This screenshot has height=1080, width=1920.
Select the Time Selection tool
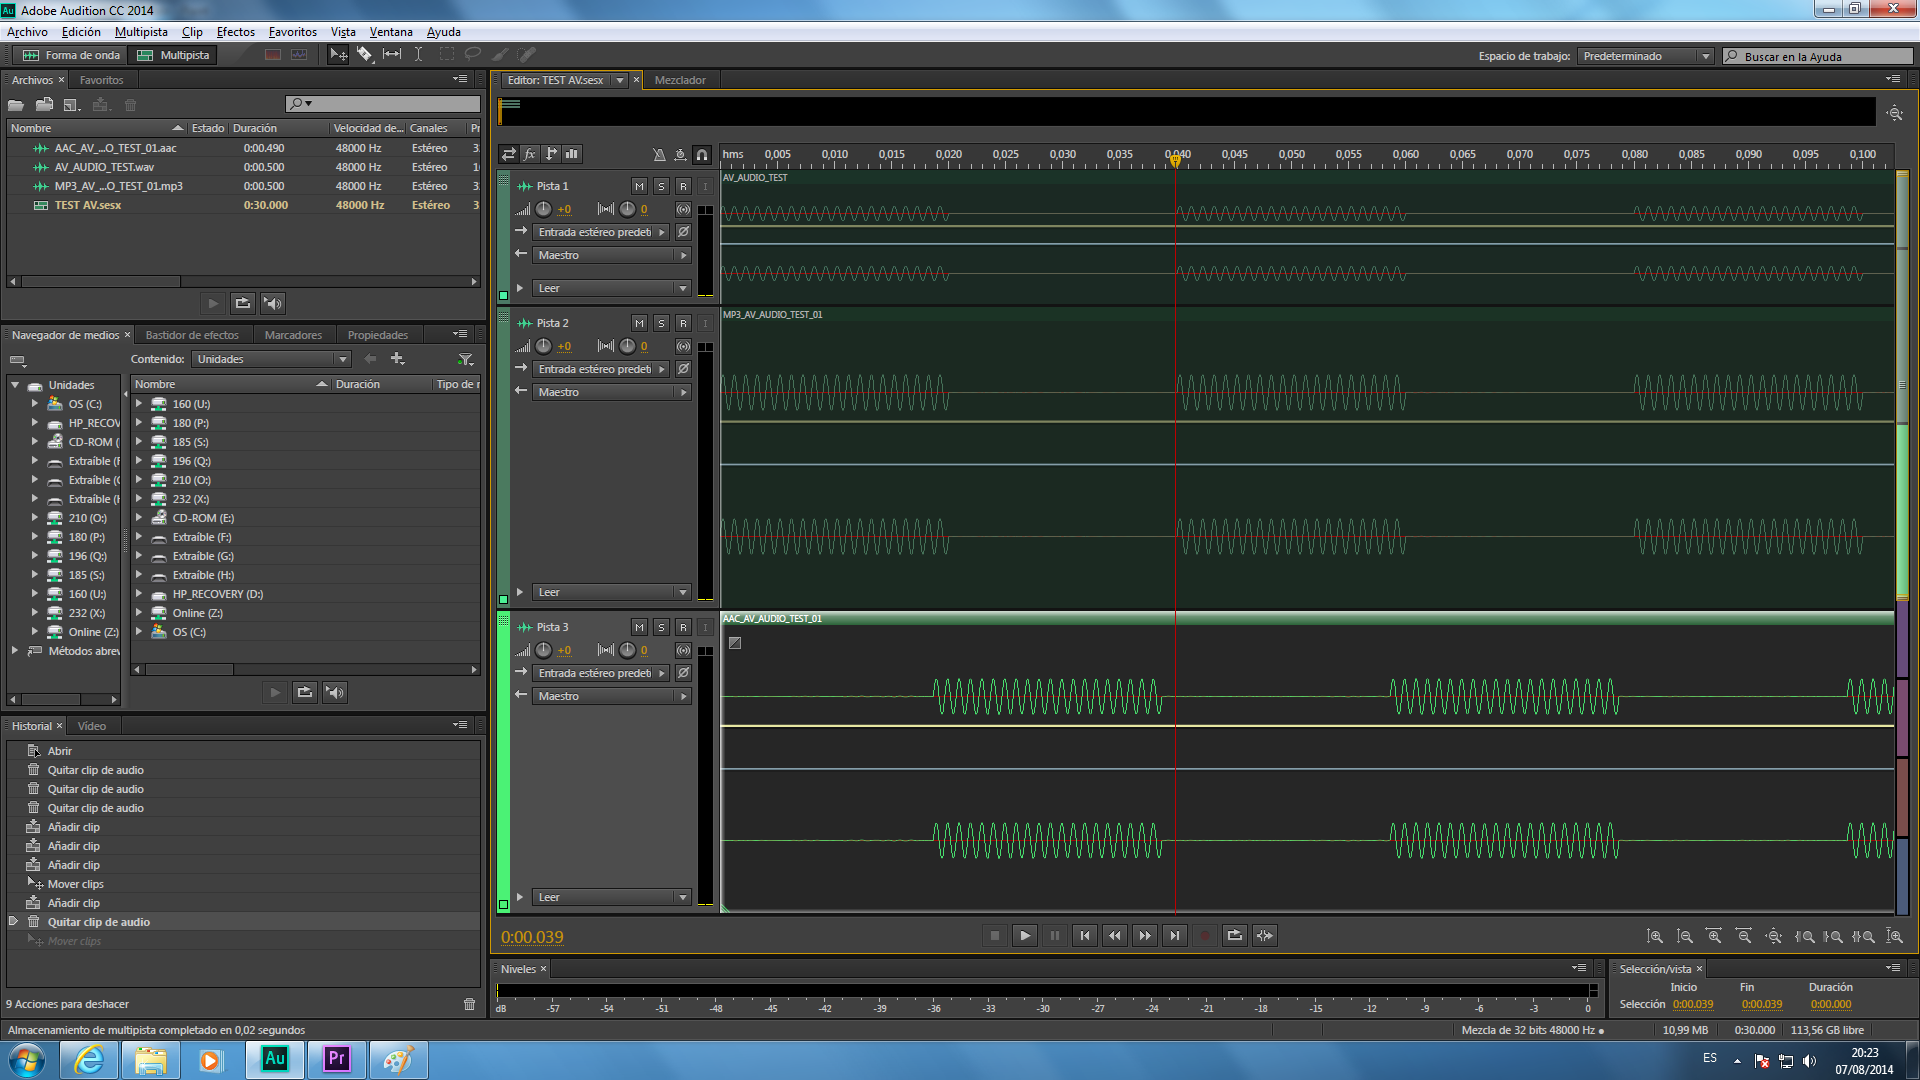click(418, 55)
